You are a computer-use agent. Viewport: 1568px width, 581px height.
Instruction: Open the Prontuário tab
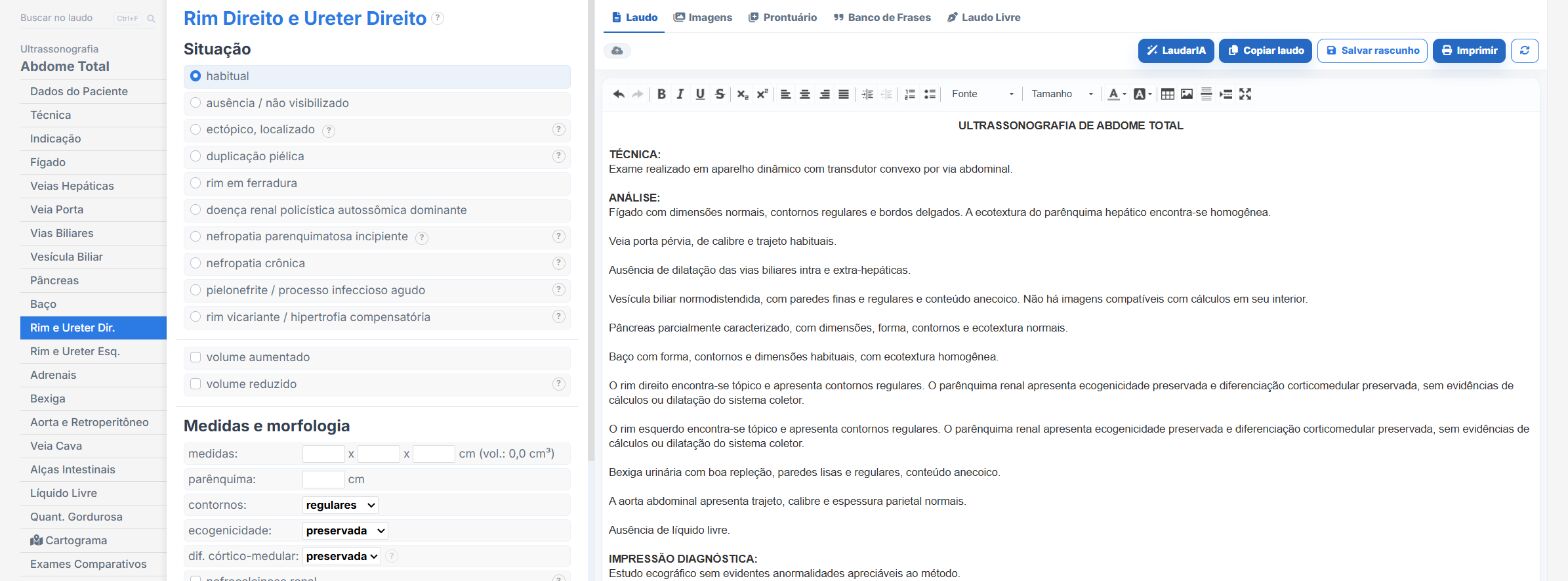click(783, 17)
